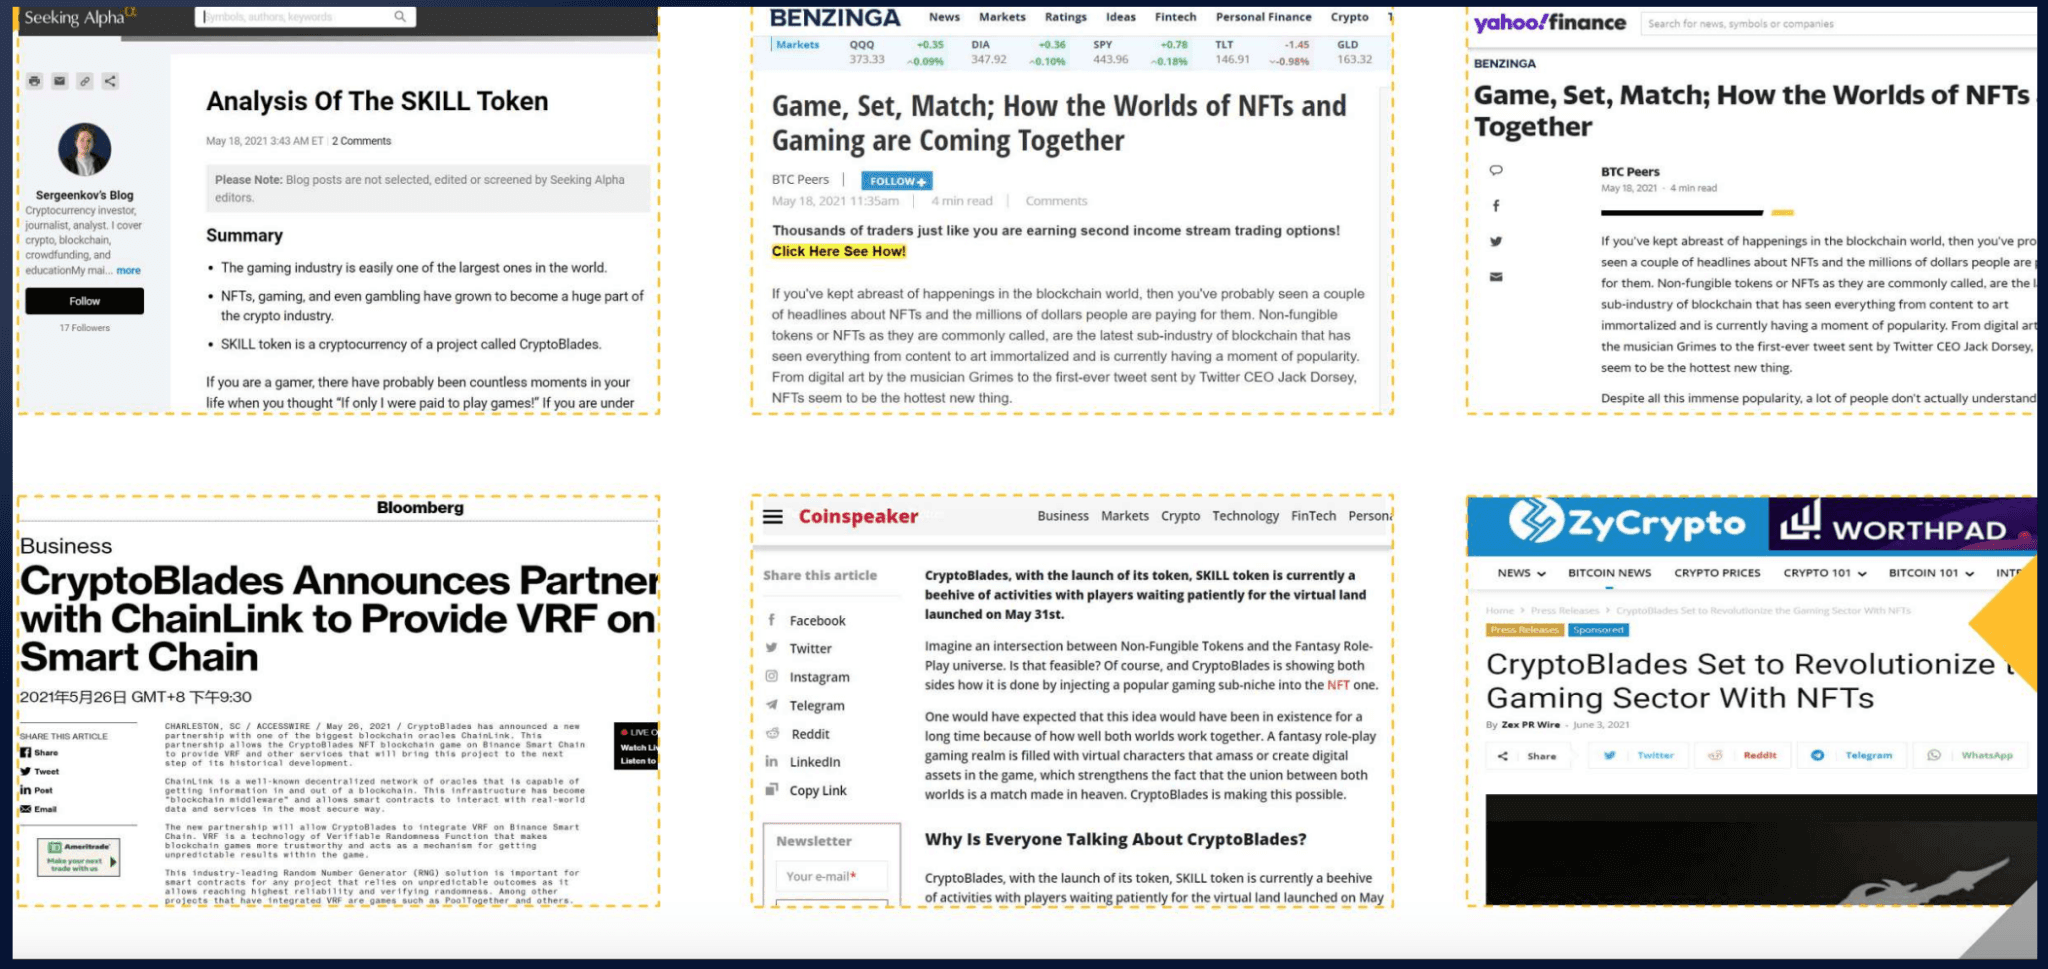Share Coinspeaker article on Telegram
Viewport: 2048px width, 969px height.
805,706
